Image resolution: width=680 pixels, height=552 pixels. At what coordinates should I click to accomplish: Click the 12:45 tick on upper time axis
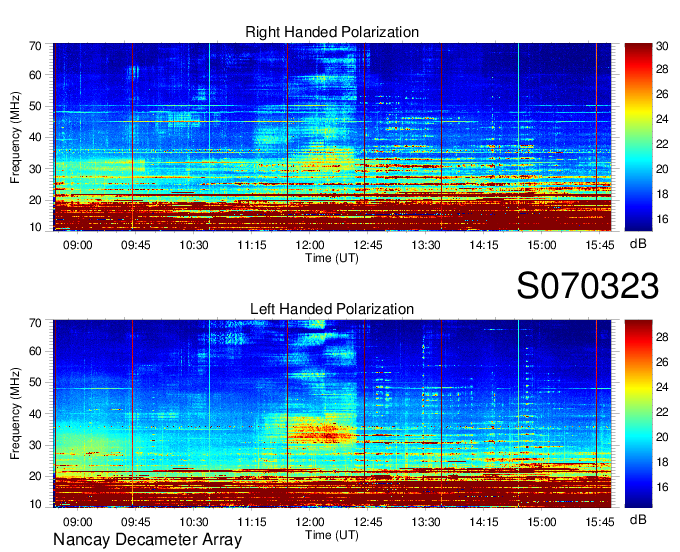(x=368, y=245)
